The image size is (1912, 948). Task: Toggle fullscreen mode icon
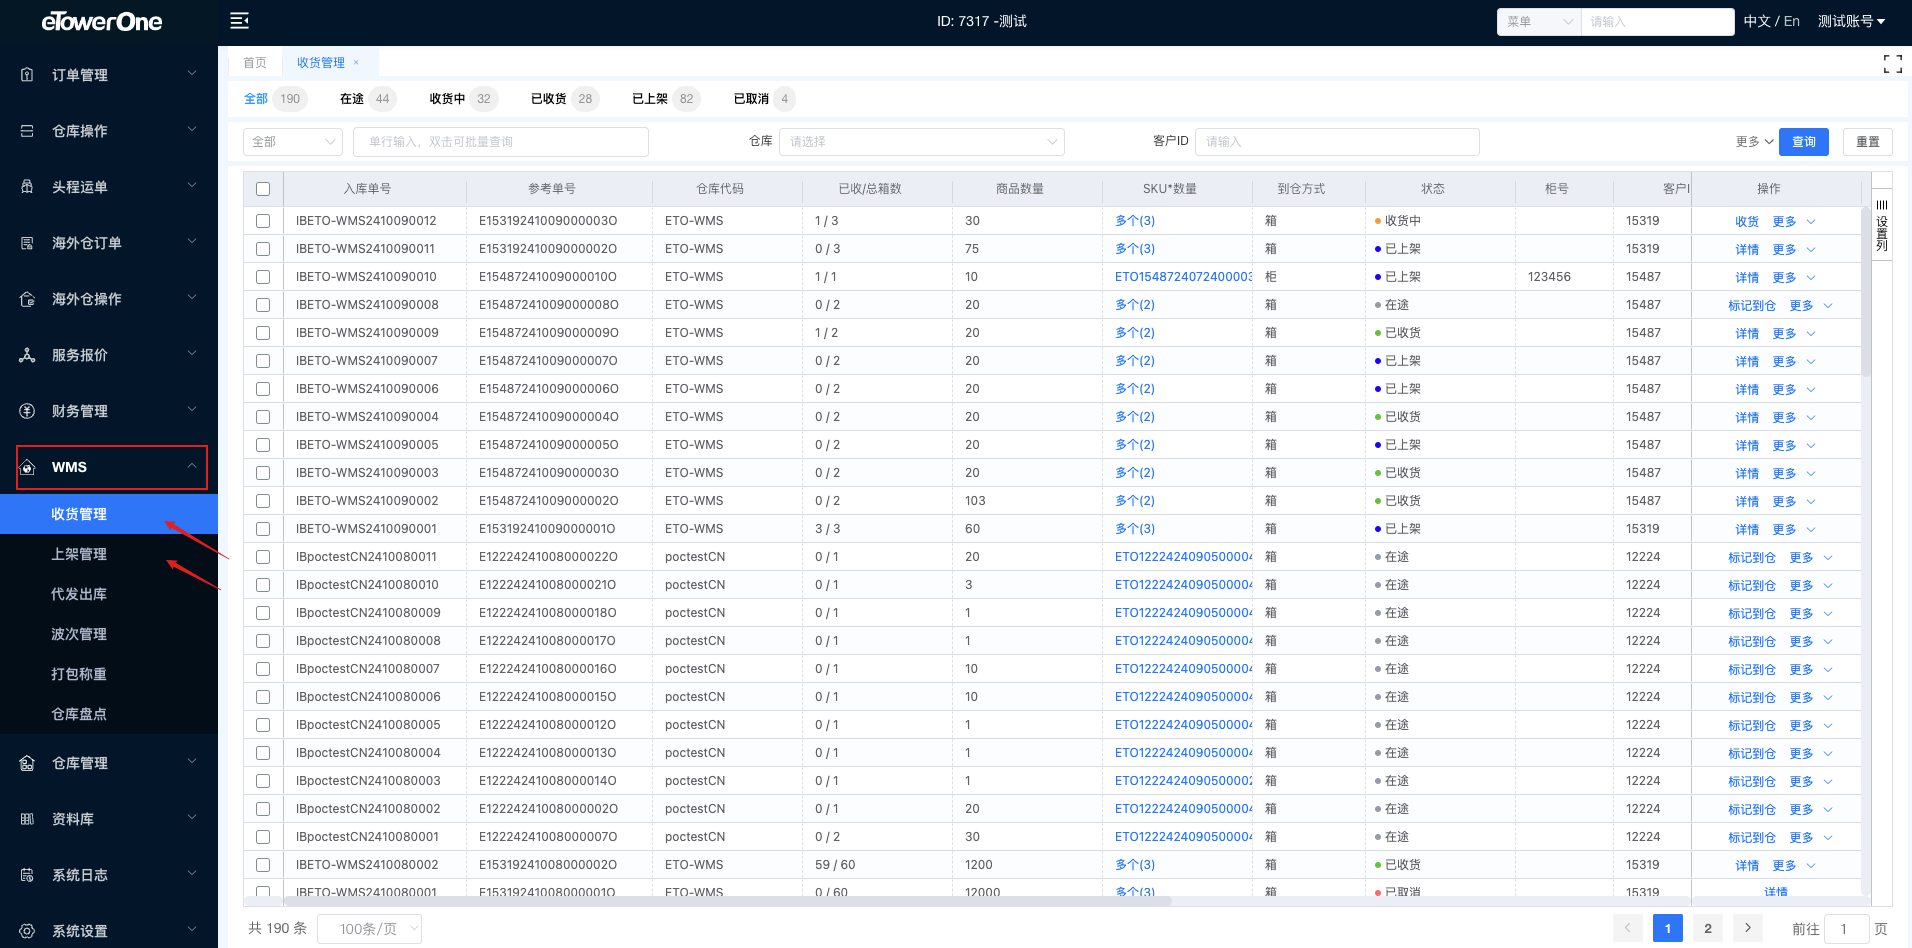point(1892,64)
